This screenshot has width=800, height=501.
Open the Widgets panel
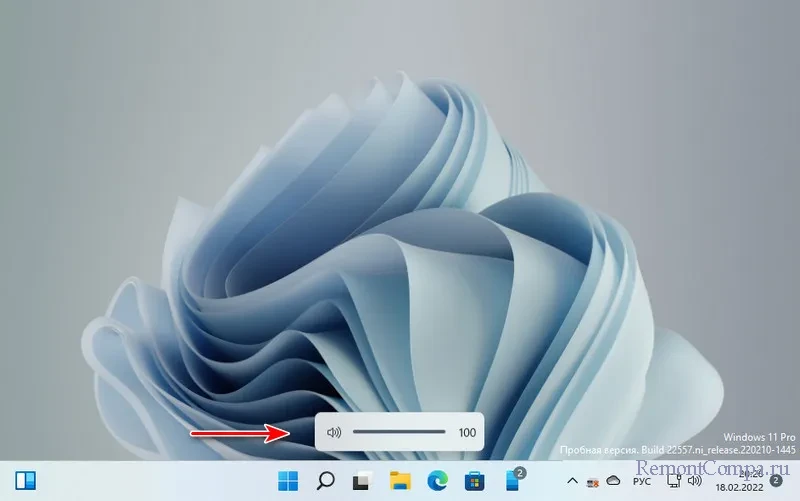coord(26,480)
